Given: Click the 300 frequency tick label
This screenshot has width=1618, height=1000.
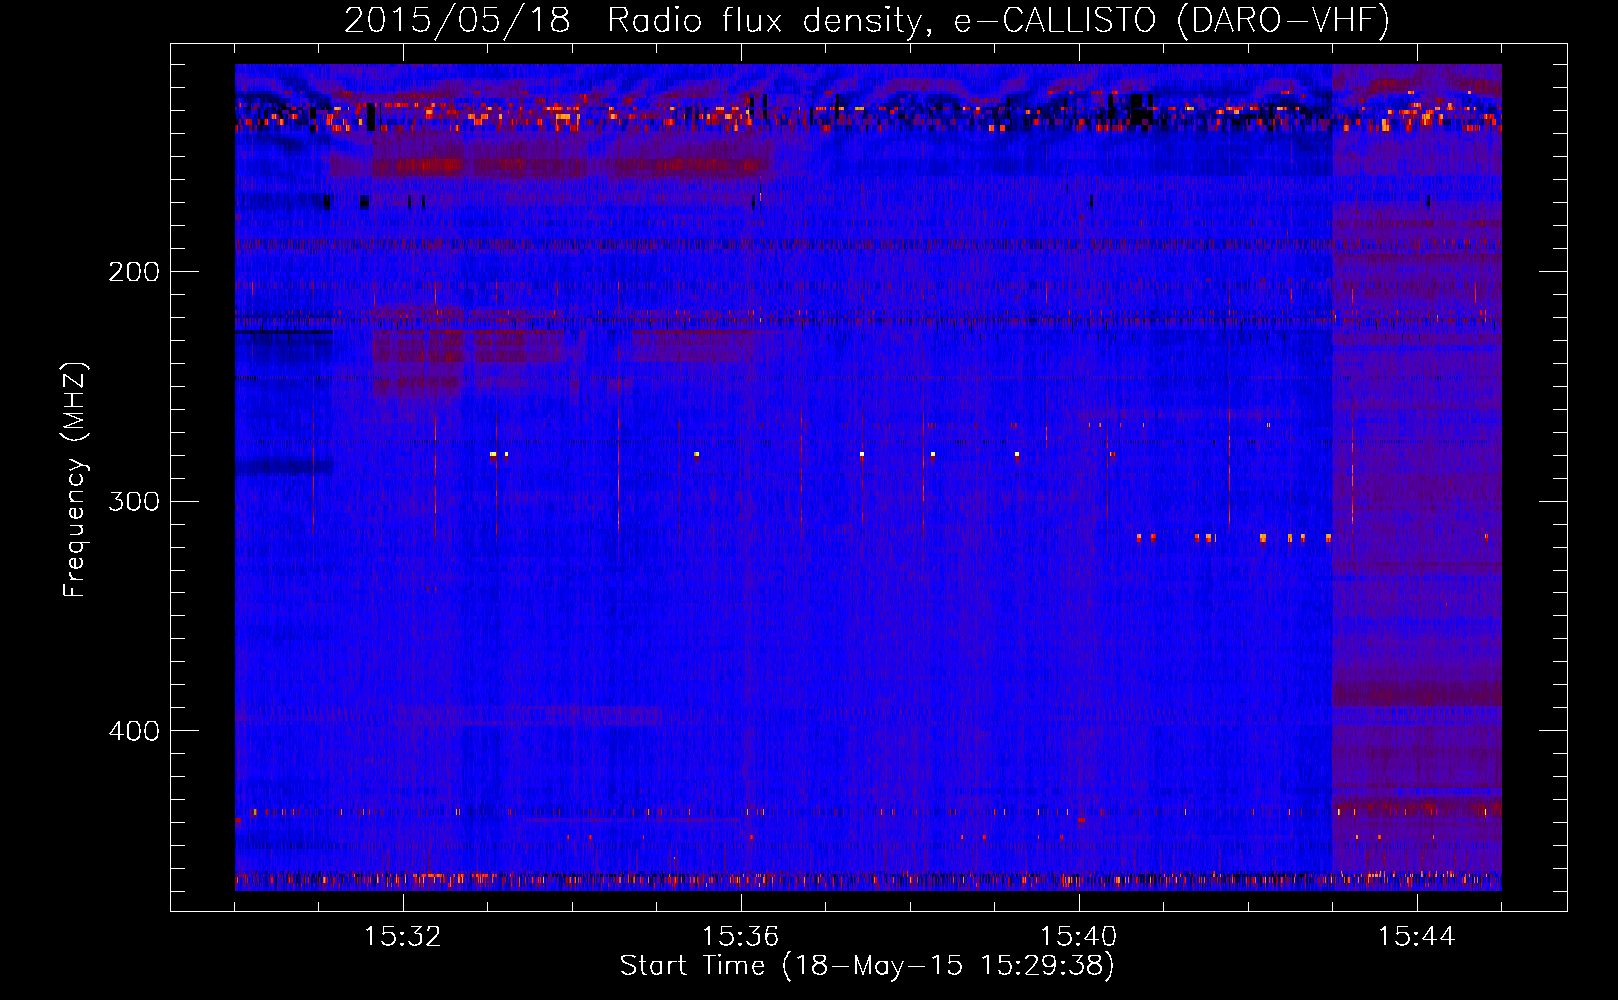Looking at the screenshot, I should [x=134, y=501].
